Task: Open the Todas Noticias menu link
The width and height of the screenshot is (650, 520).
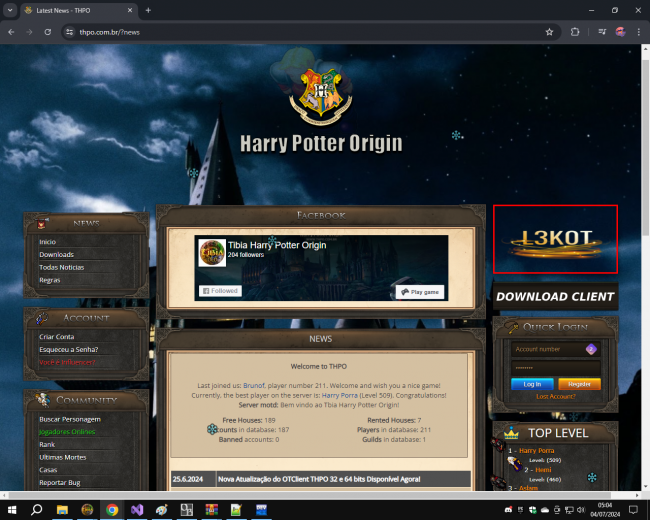Action: (61, 267)
